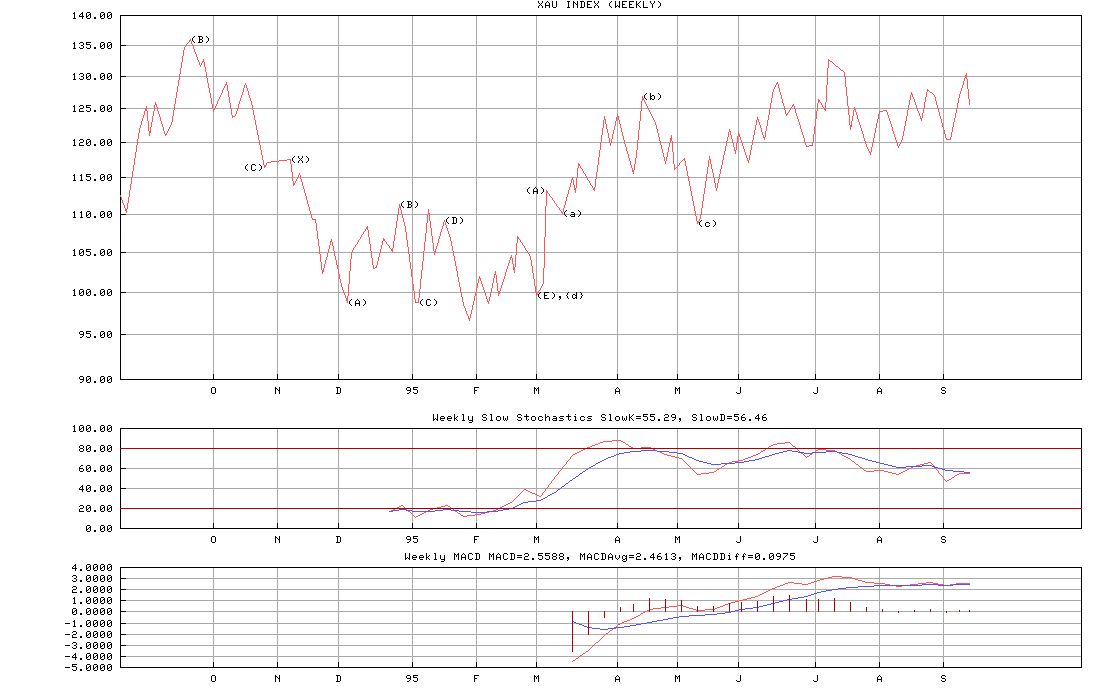
Task: Click the (B) label at the 135 peak
Action: [200, 39]
